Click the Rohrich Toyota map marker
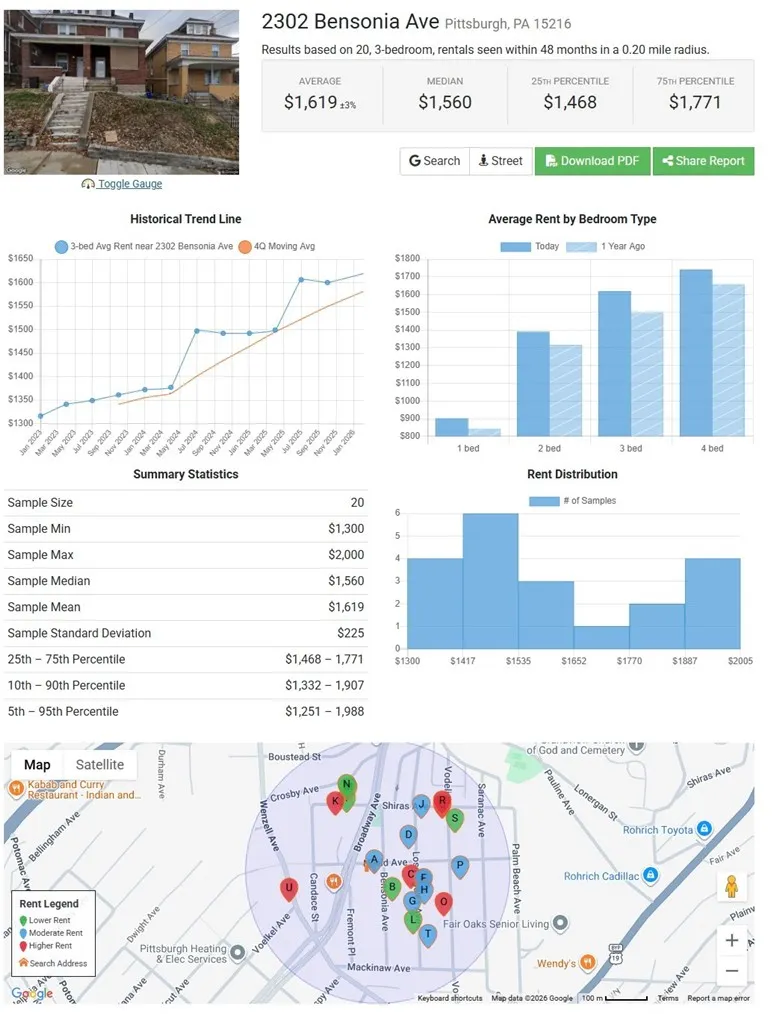Image resolution: width=773 pixels, height=1014 pixels. point(705,829)
